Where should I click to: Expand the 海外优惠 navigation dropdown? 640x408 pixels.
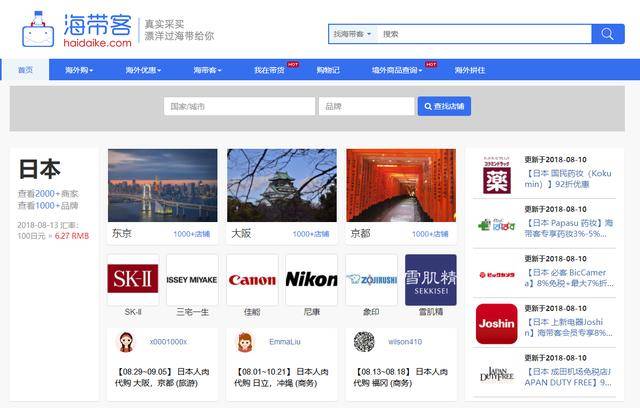(143, 70)
